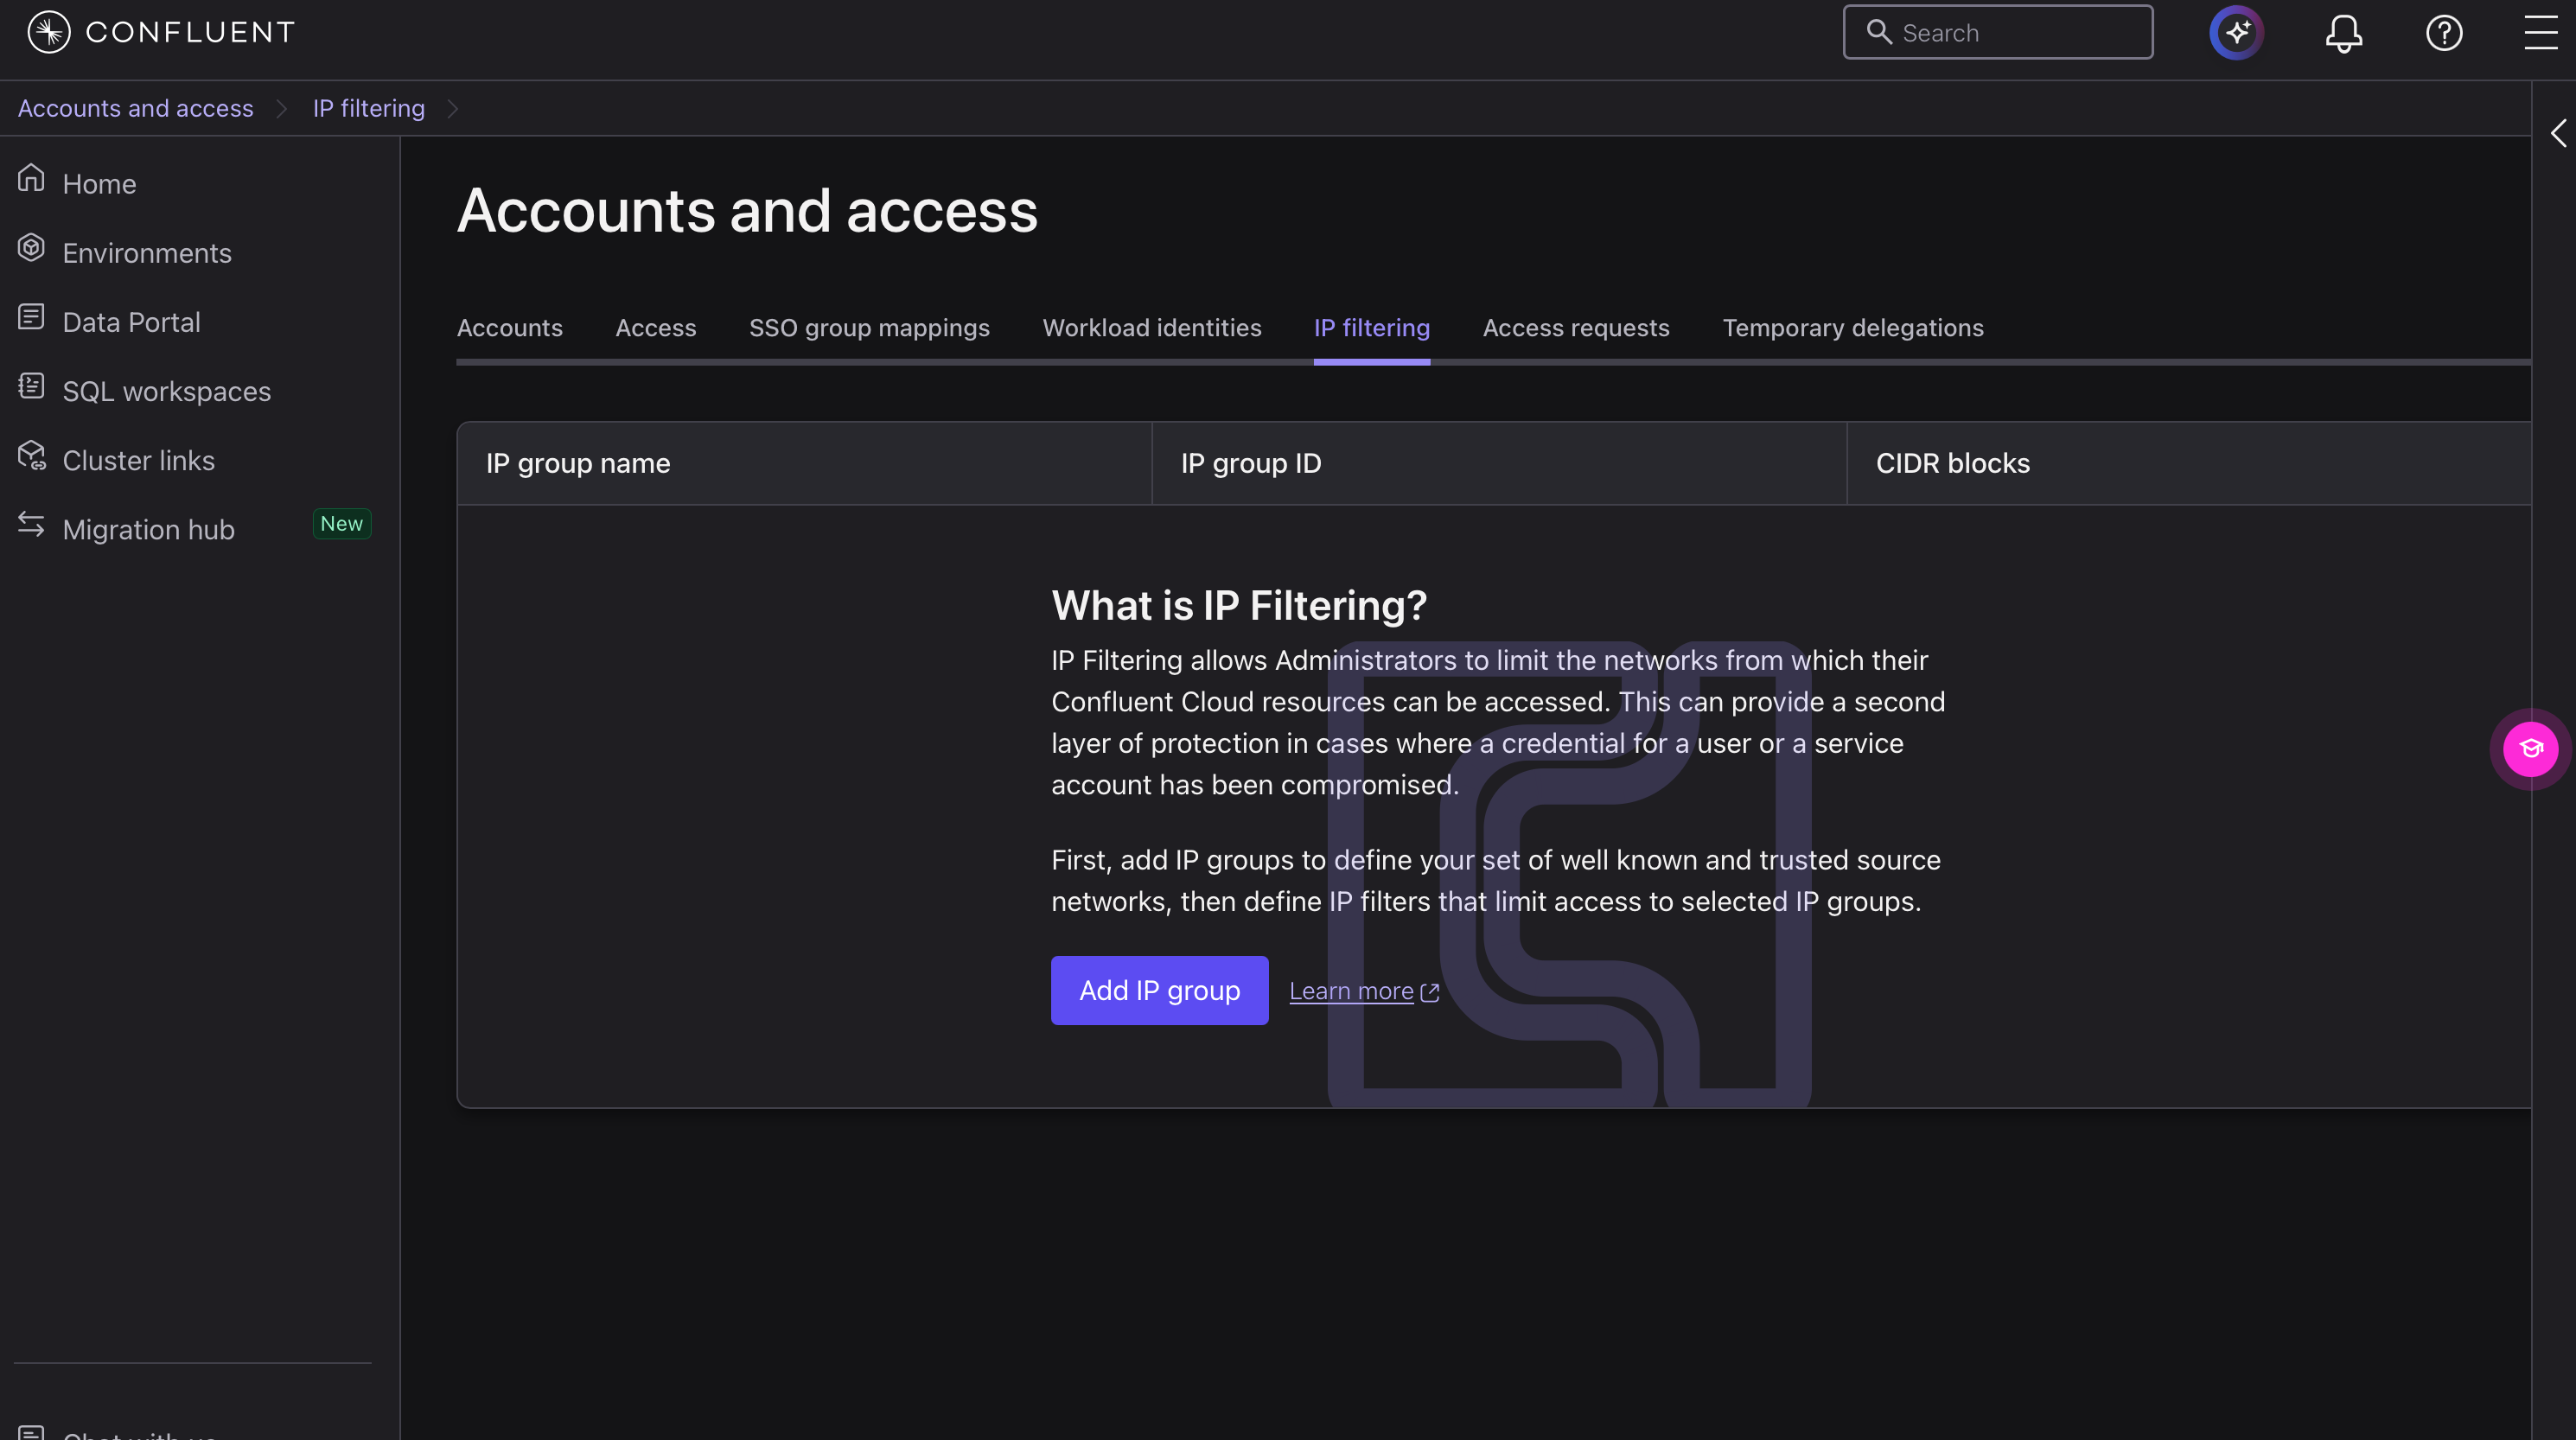2576x1440 pixels.
Task: Open SQL workspaces in the sidebar
Action: pos(166,391)
